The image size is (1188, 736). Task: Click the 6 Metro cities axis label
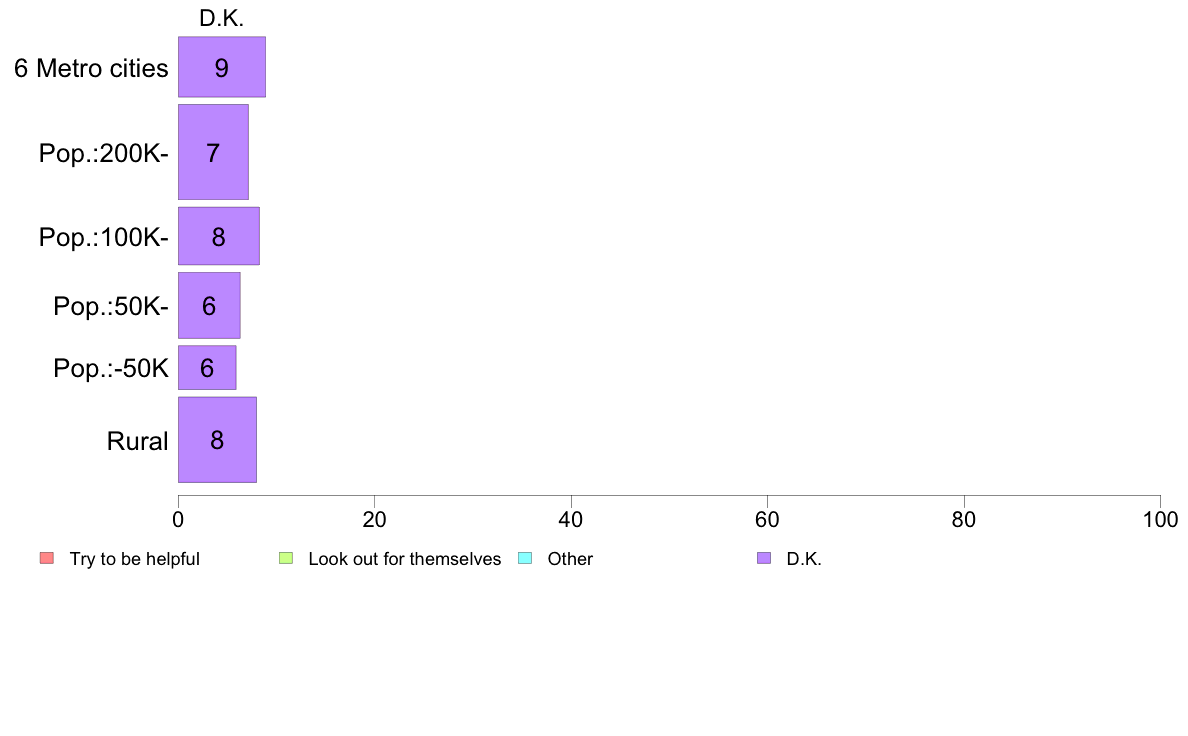91,68
